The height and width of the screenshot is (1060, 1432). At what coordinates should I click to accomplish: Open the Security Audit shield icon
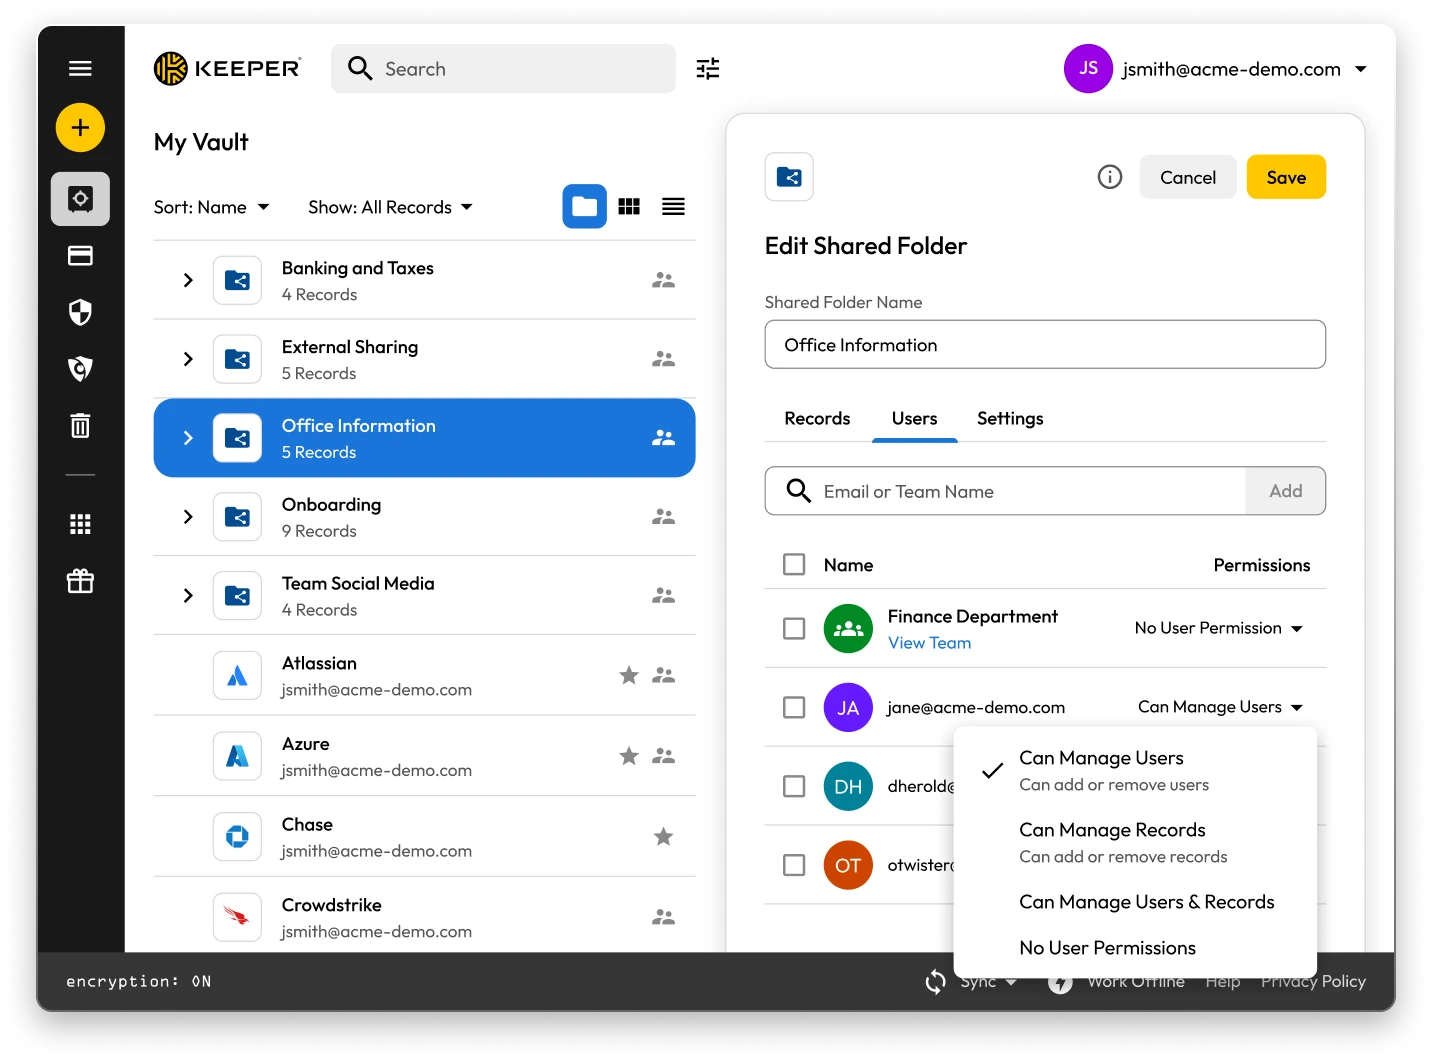(80, 312)
